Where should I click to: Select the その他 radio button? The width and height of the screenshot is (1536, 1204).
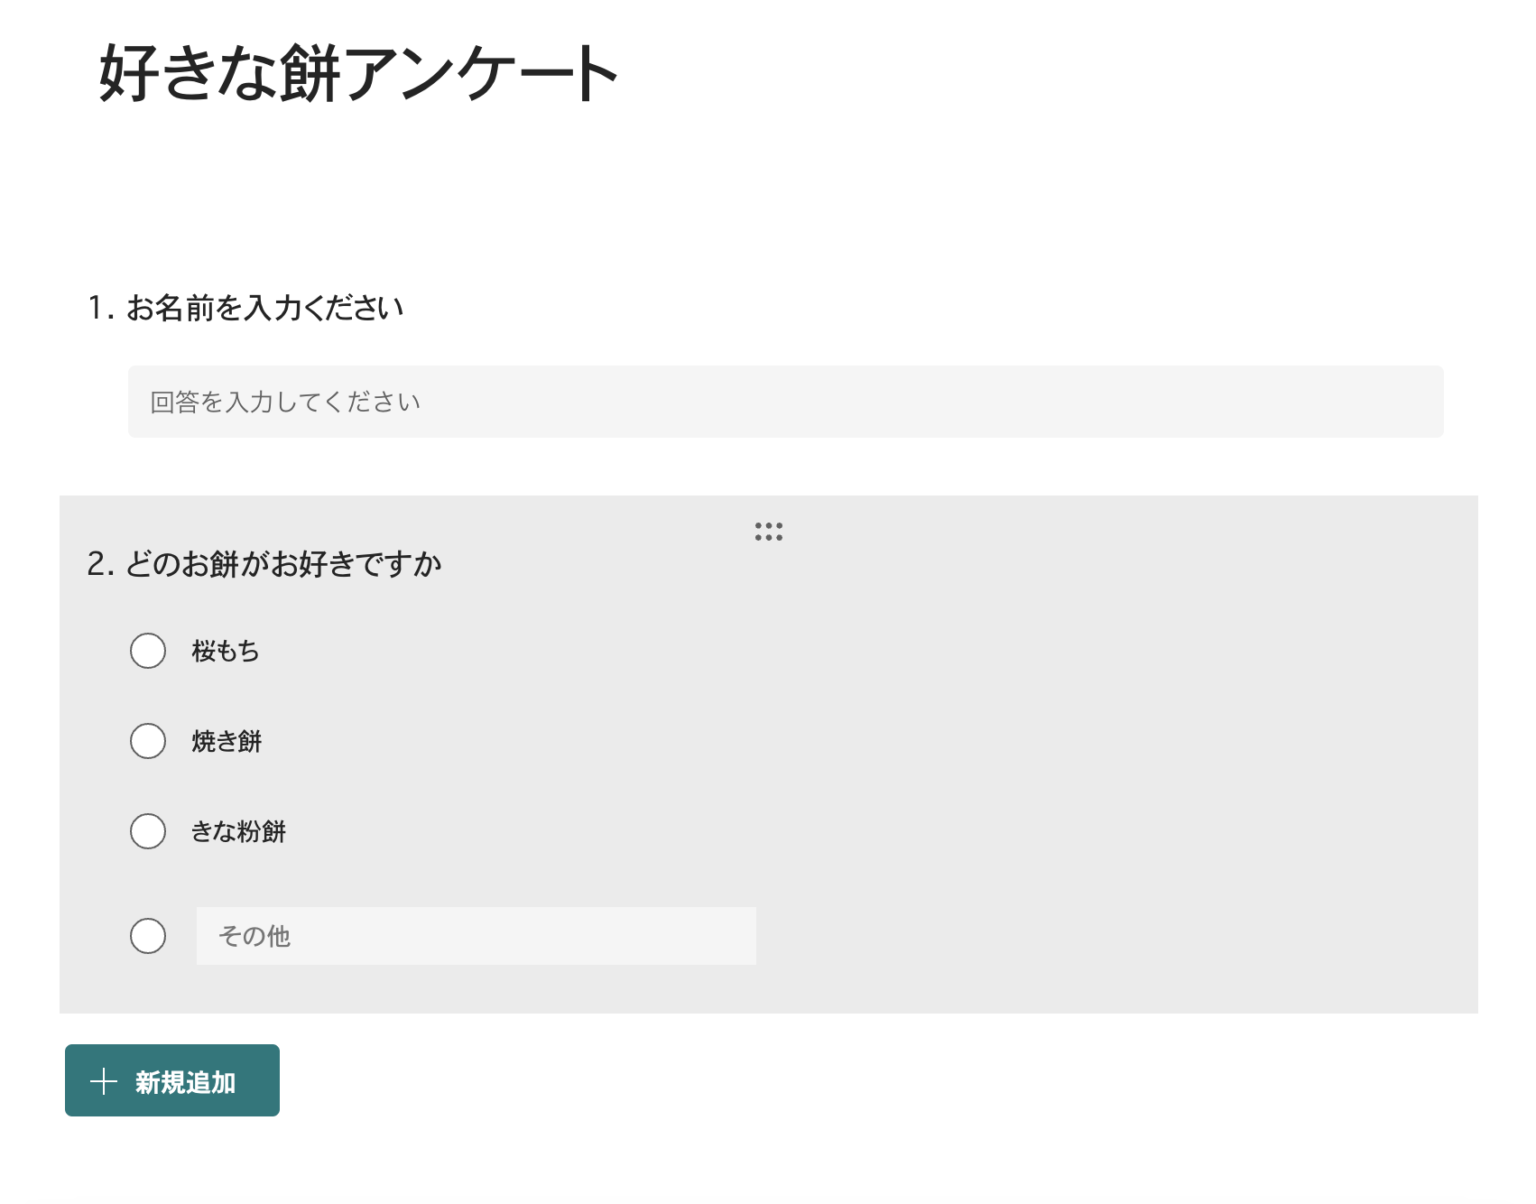[148, 936]
